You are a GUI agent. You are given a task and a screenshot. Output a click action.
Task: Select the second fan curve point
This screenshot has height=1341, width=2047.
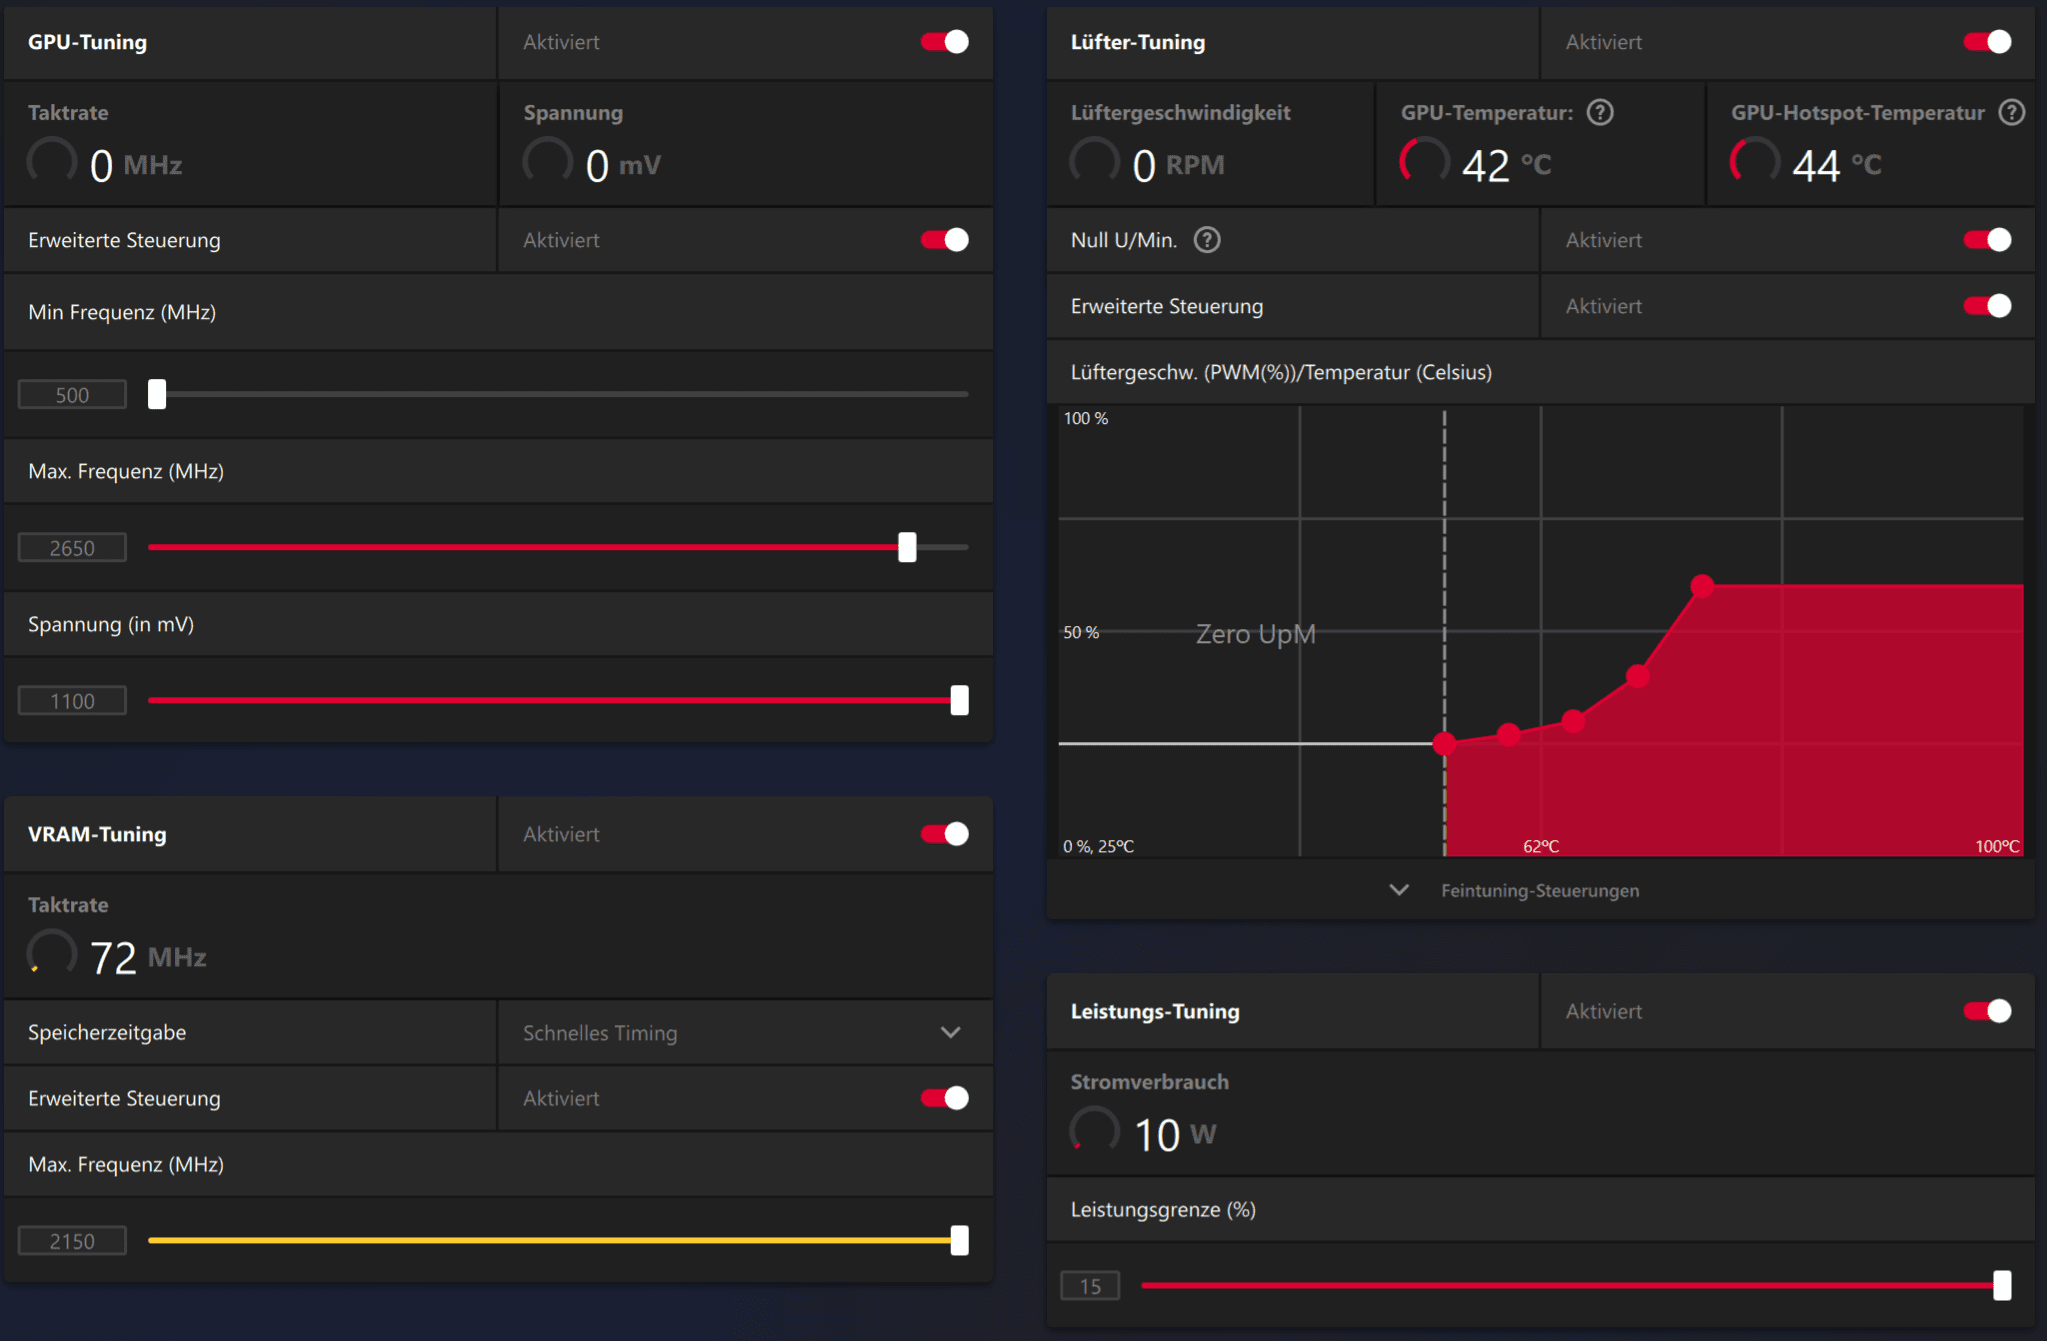pyautogui.click(x=1509, y=735)
